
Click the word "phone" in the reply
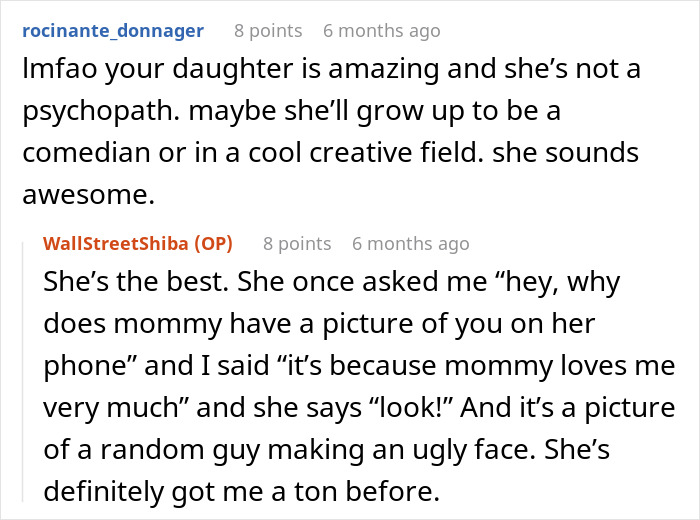(81, 367)
